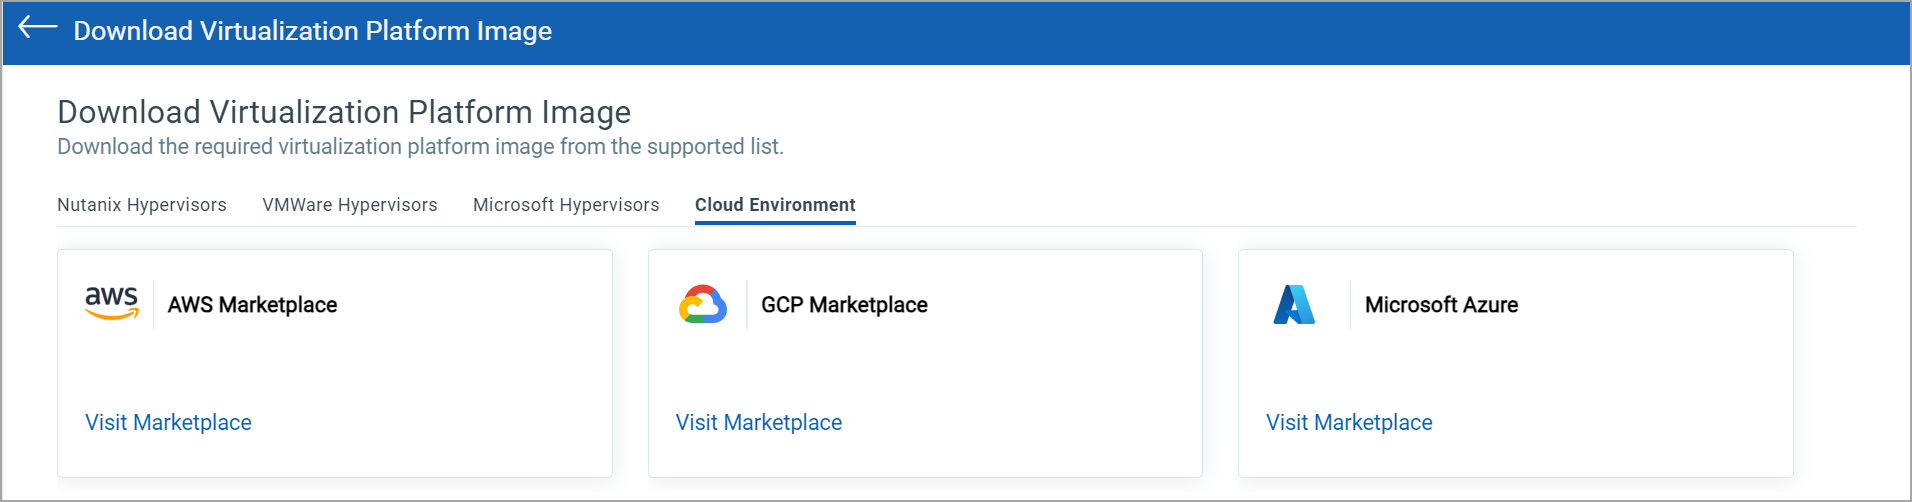Click the Microsoft Azure logo icon
The width and height of the screenshot is (1912, 502).
tap(1294, 304)
